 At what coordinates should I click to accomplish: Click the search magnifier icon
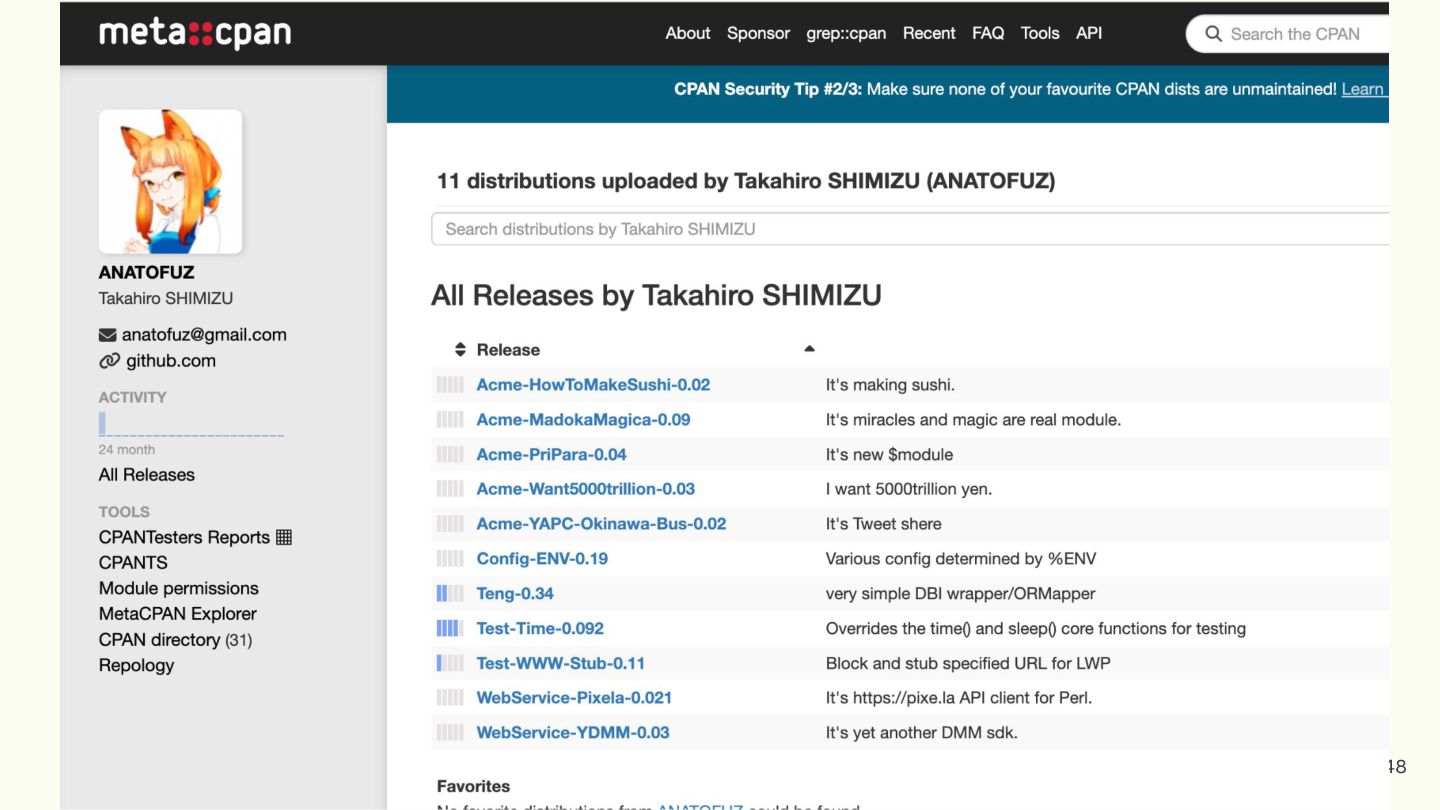1213,34
